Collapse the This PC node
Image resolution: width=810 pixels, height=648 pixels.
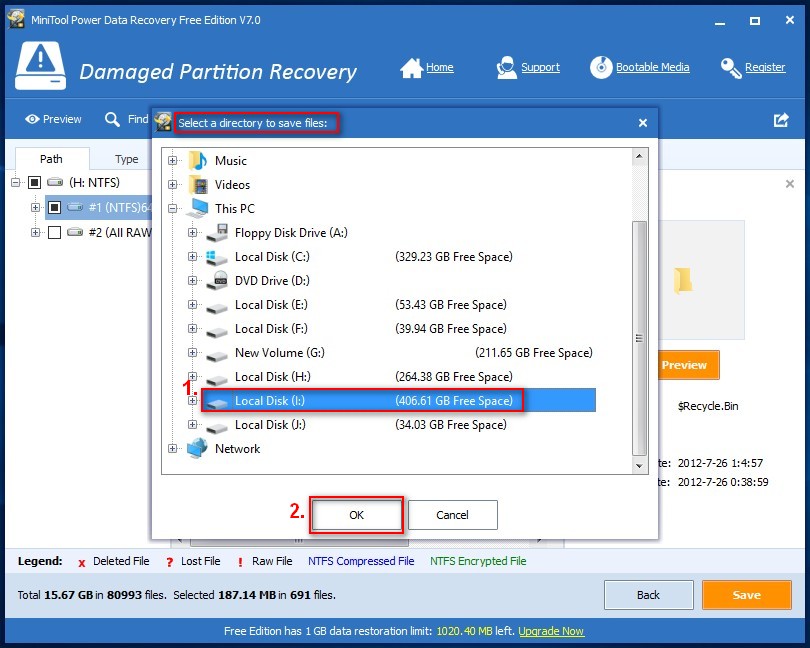coord(173,209)
